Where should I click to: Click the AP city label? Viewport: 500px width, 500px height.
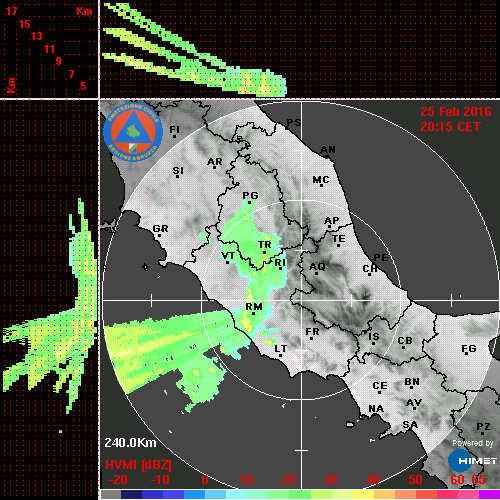click(x=332, y=221)
